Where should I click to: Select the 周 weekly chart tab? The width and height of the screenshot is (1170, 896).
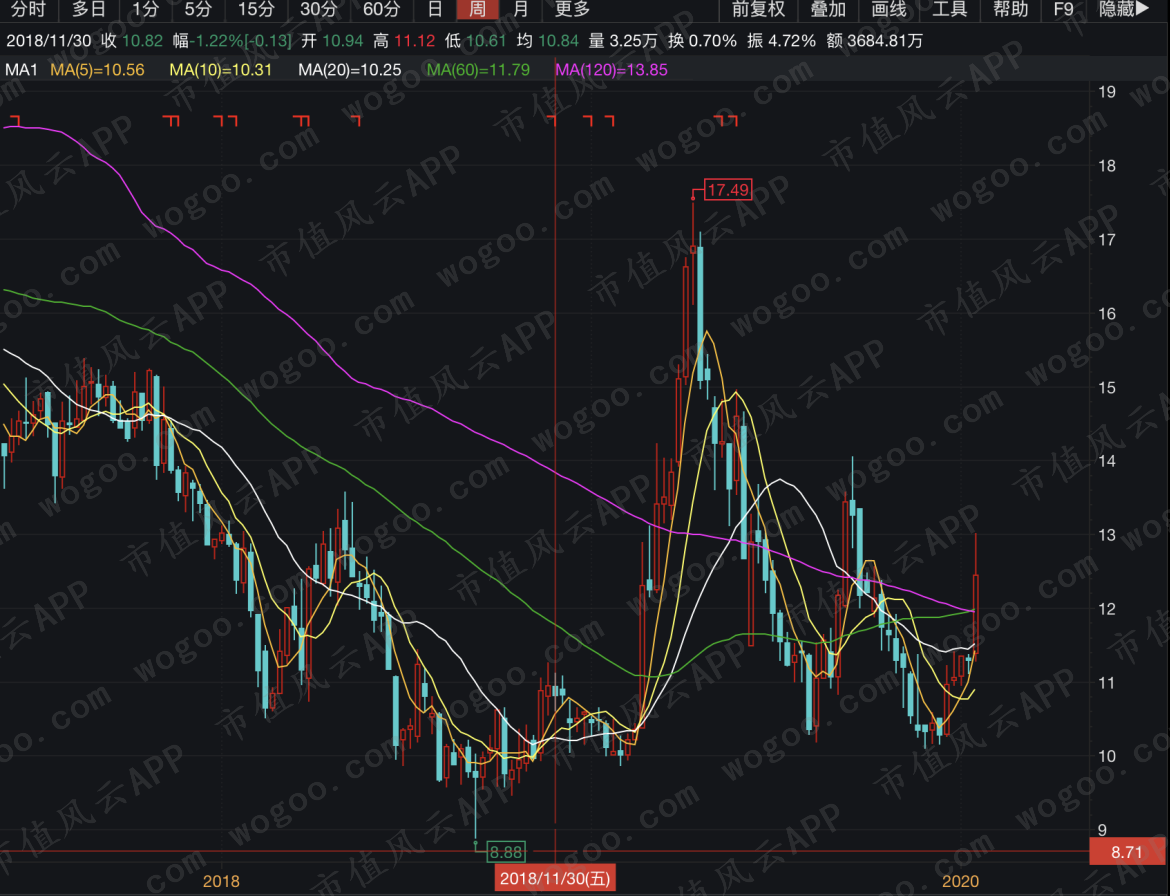pyautogui.click(x=478, y=9)
